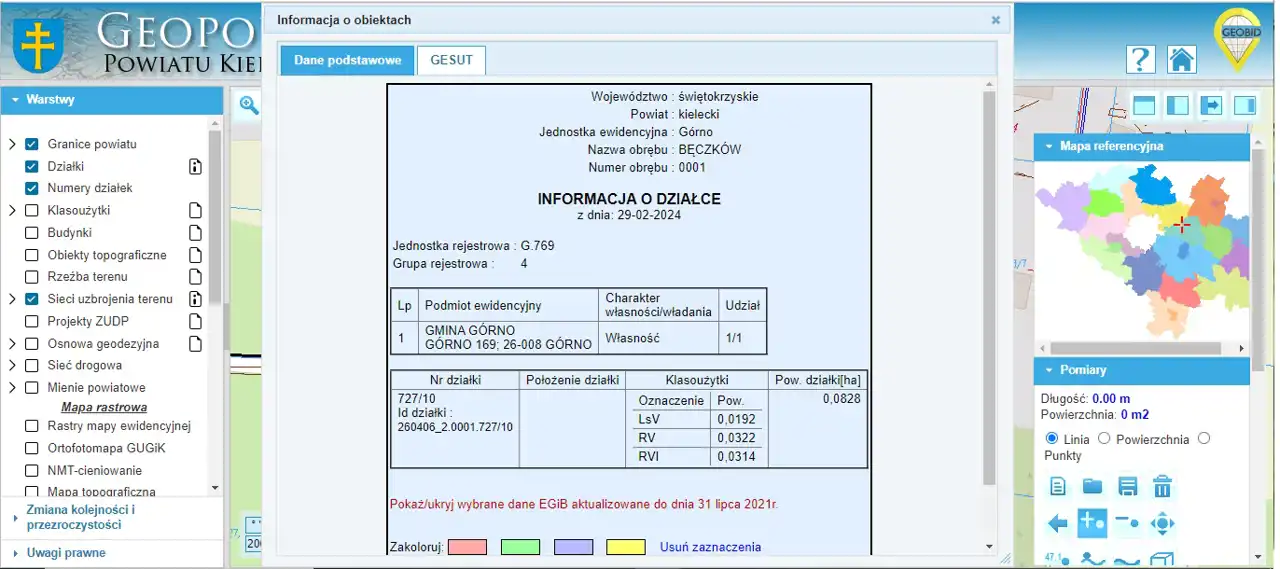The image size is (1280, 569).
Task: Click the zoom magnifier icon on map
Action: point(248,105)
